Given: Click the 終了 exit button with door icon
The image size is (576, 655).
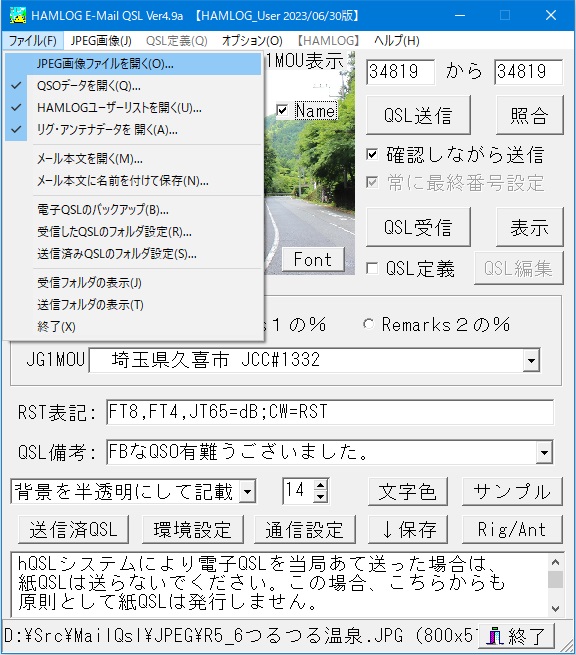Looking at the screenshot, I should pyautogui.click(x=517, y=636).
